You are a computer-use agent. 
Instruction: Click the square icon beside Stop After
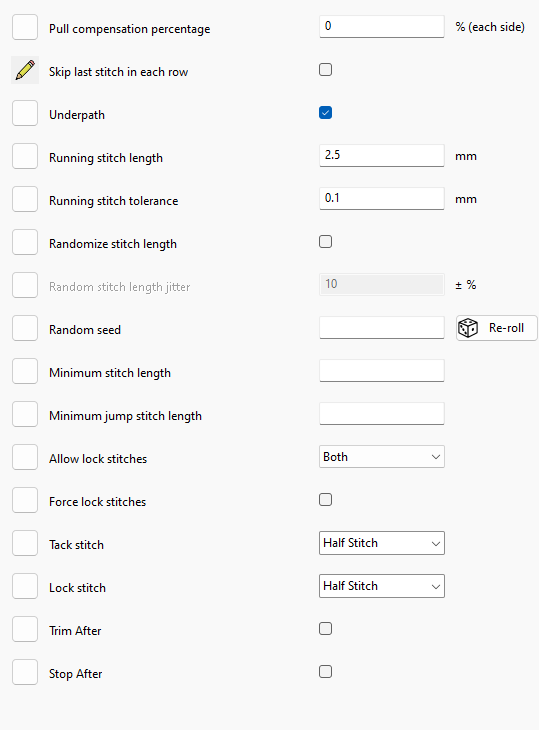(x=25, y=672)
